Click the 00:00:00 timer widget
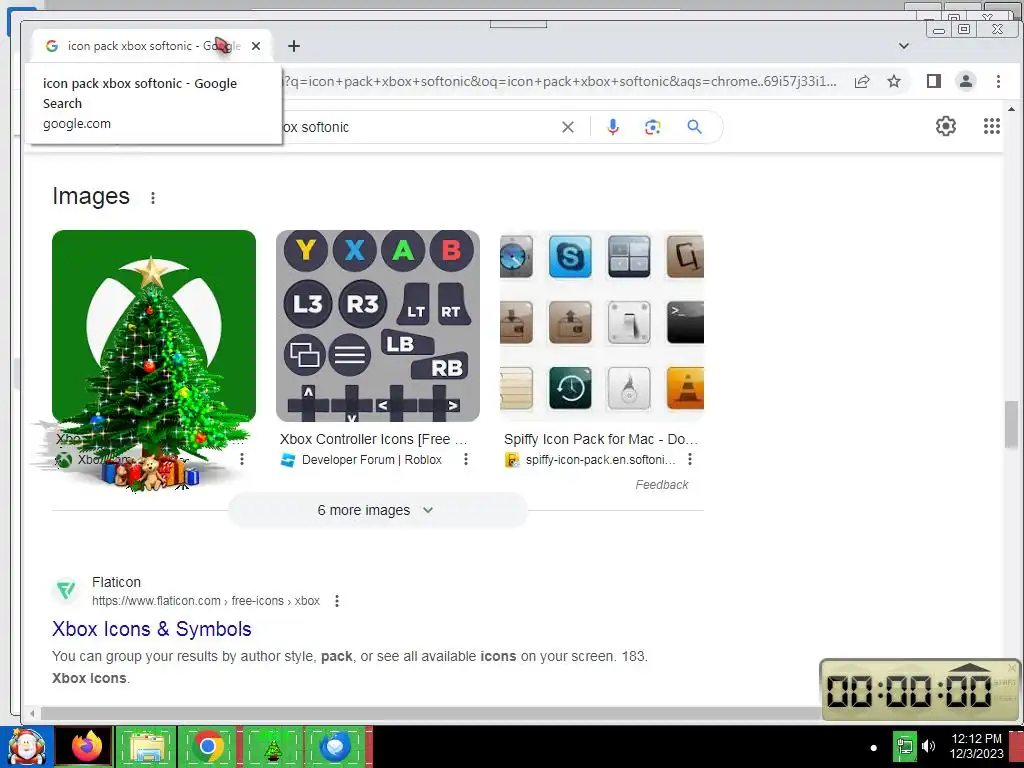This screenshot has height=768, width=1024. tap(920, 690)
